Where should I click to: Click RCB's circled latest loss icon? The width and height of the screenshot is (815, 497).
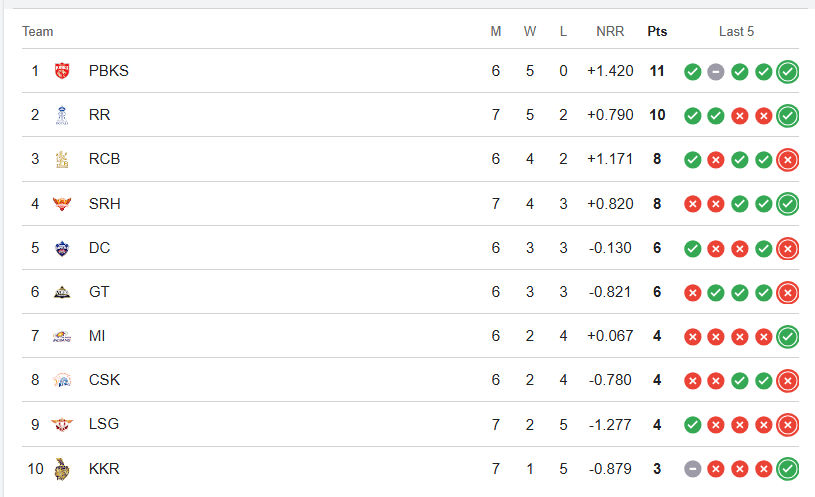(x=788, y=160)
